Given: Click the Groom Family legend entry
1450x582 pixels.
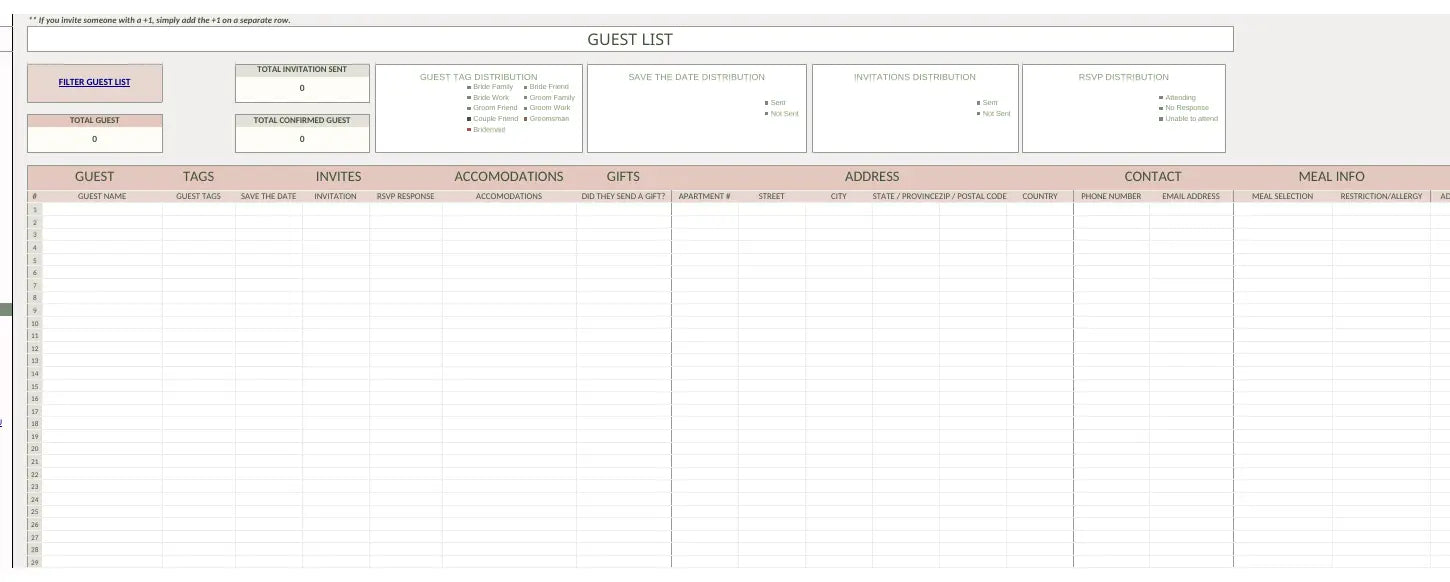Looking at the screenshot, I should coord(550,97).
